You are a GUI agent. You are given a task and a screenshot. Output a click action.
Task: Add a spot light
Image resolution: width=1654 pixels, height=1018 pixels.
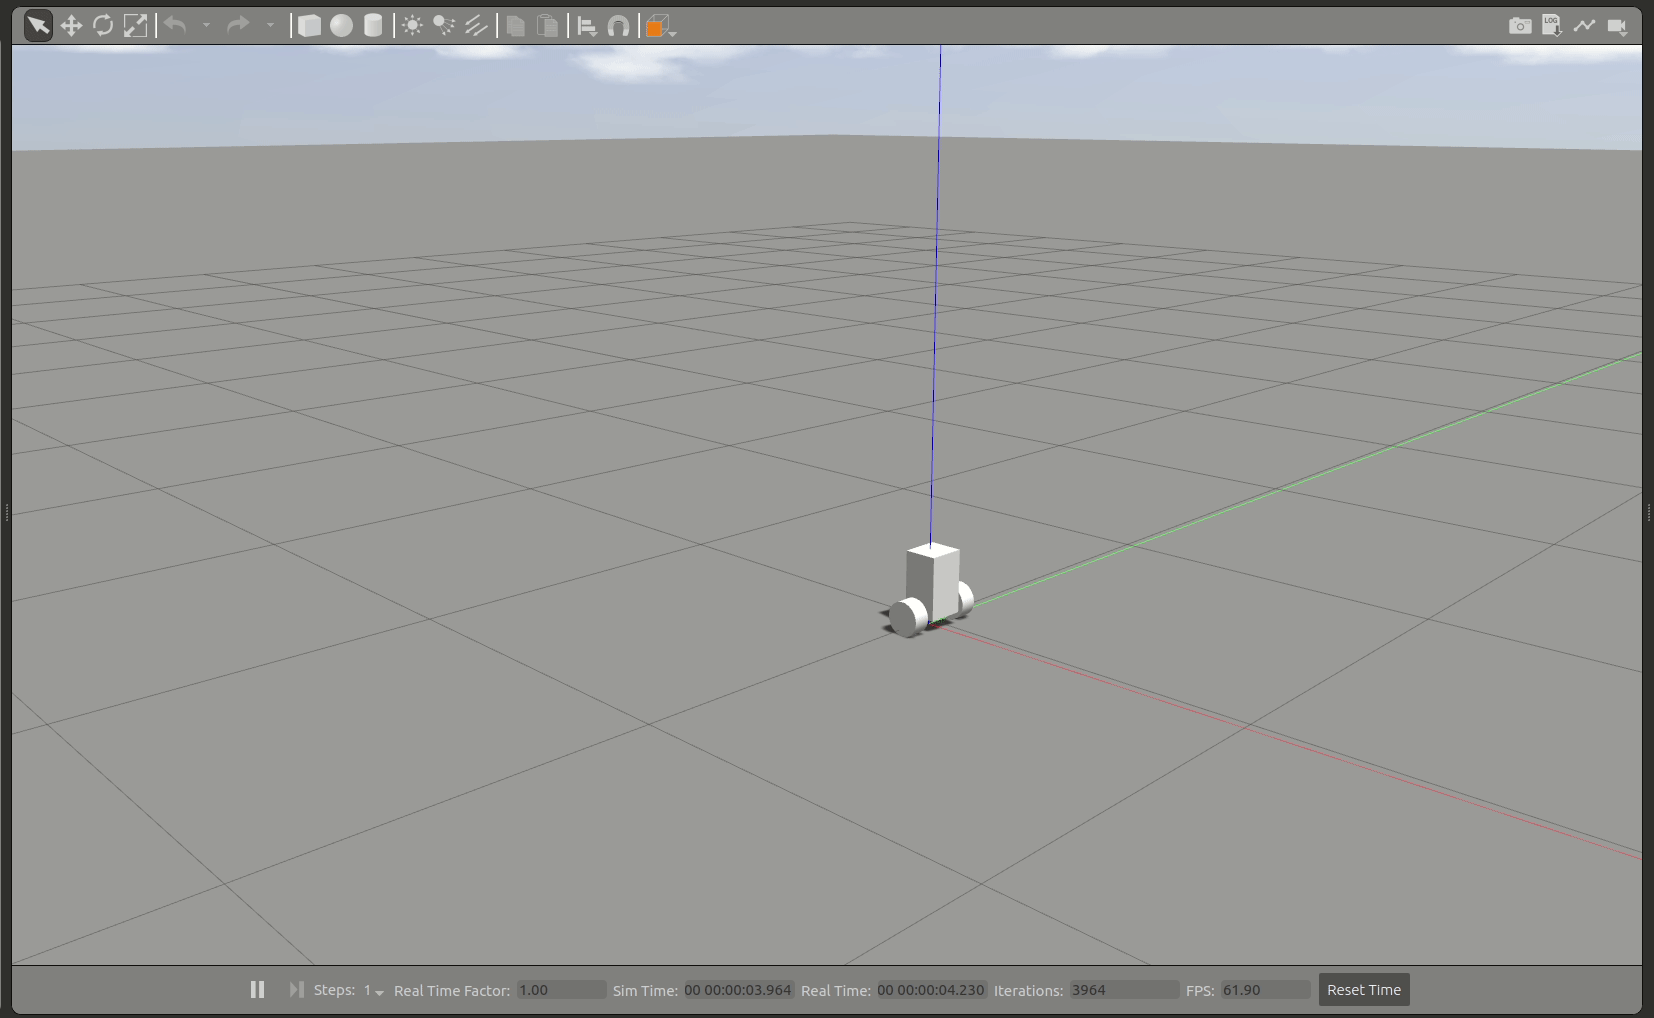coord(444,26)
